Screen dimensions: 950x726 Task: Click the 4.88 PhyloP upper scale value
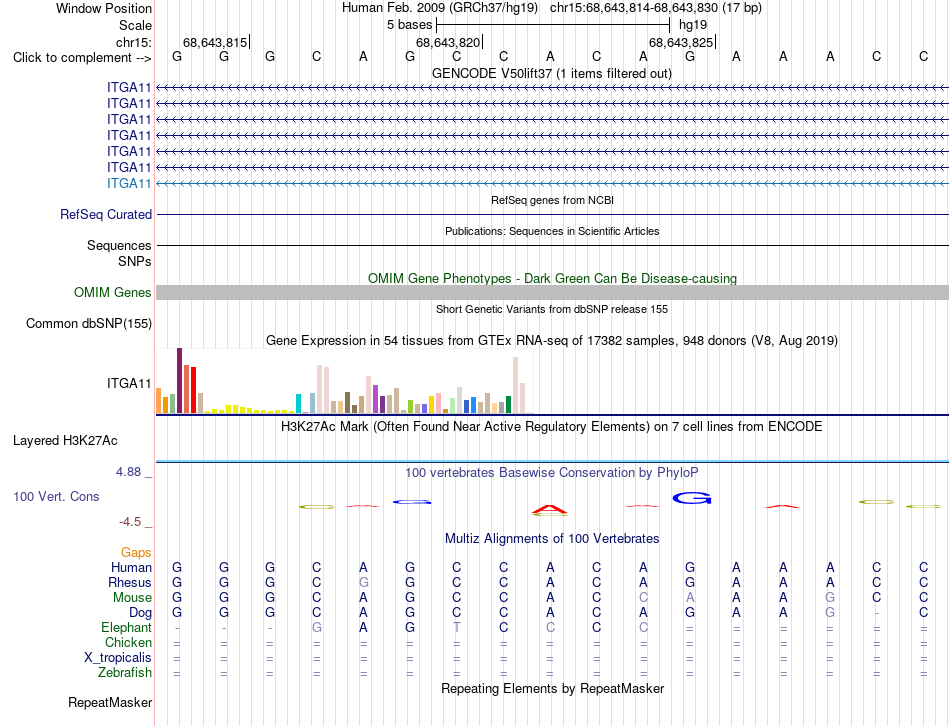pyautogui.click(x=128, y=471)
